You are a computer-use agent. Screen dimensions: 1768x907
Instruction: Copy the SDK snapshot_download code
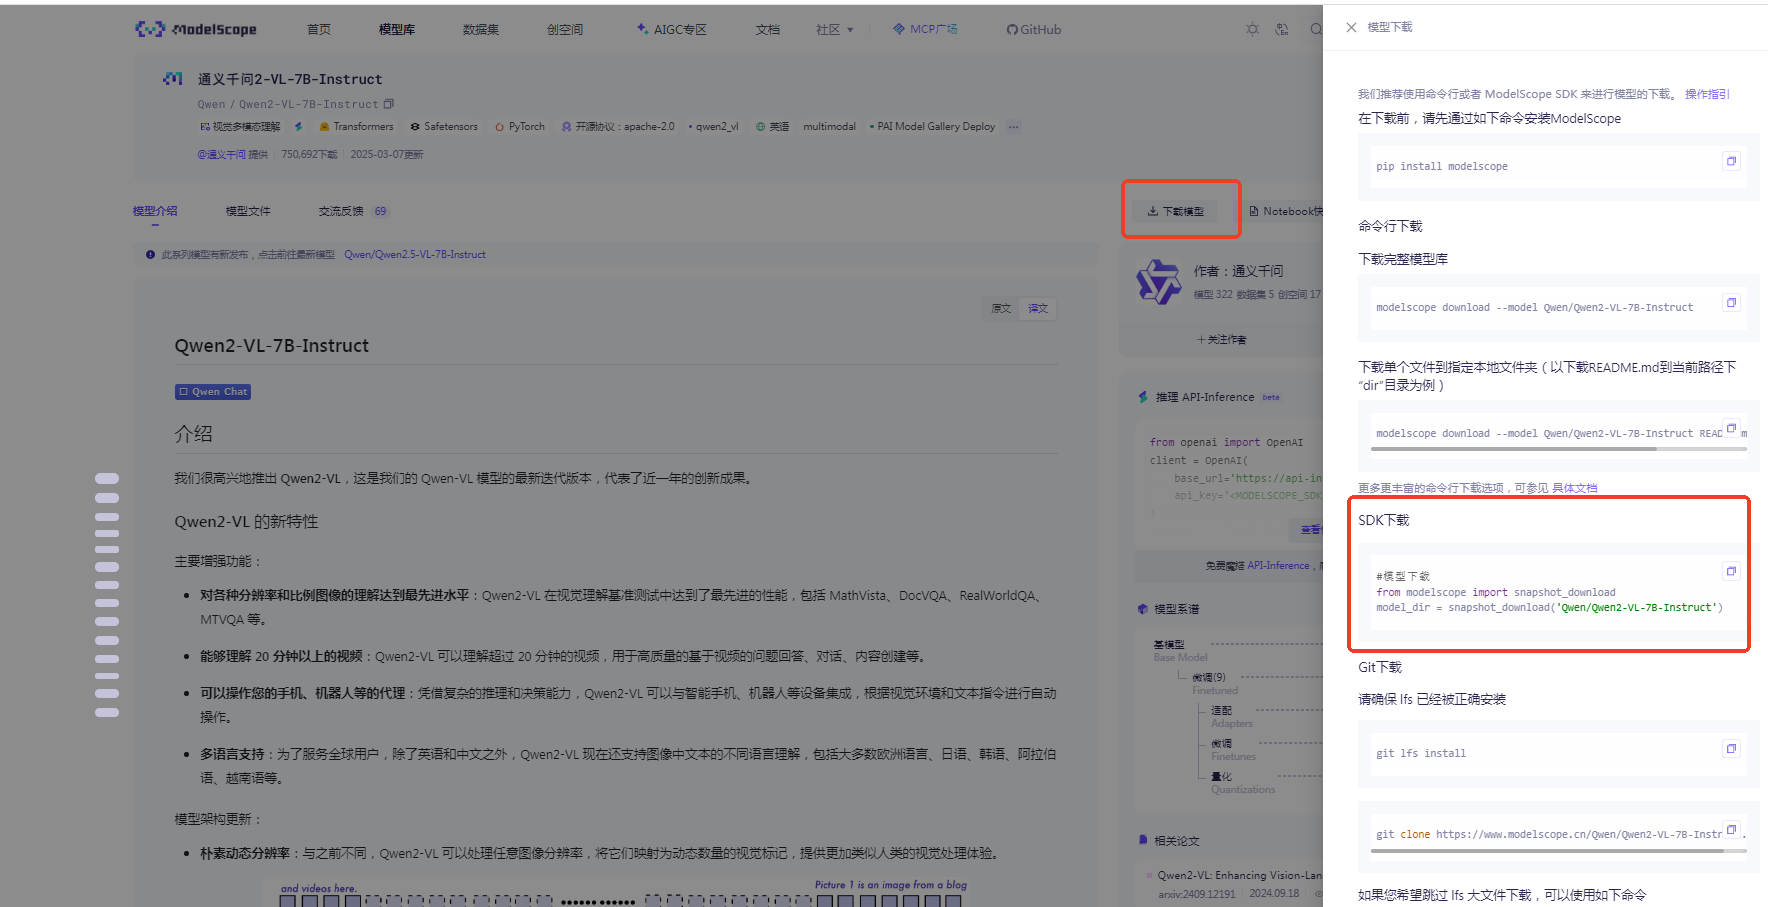pos(1731,571)
